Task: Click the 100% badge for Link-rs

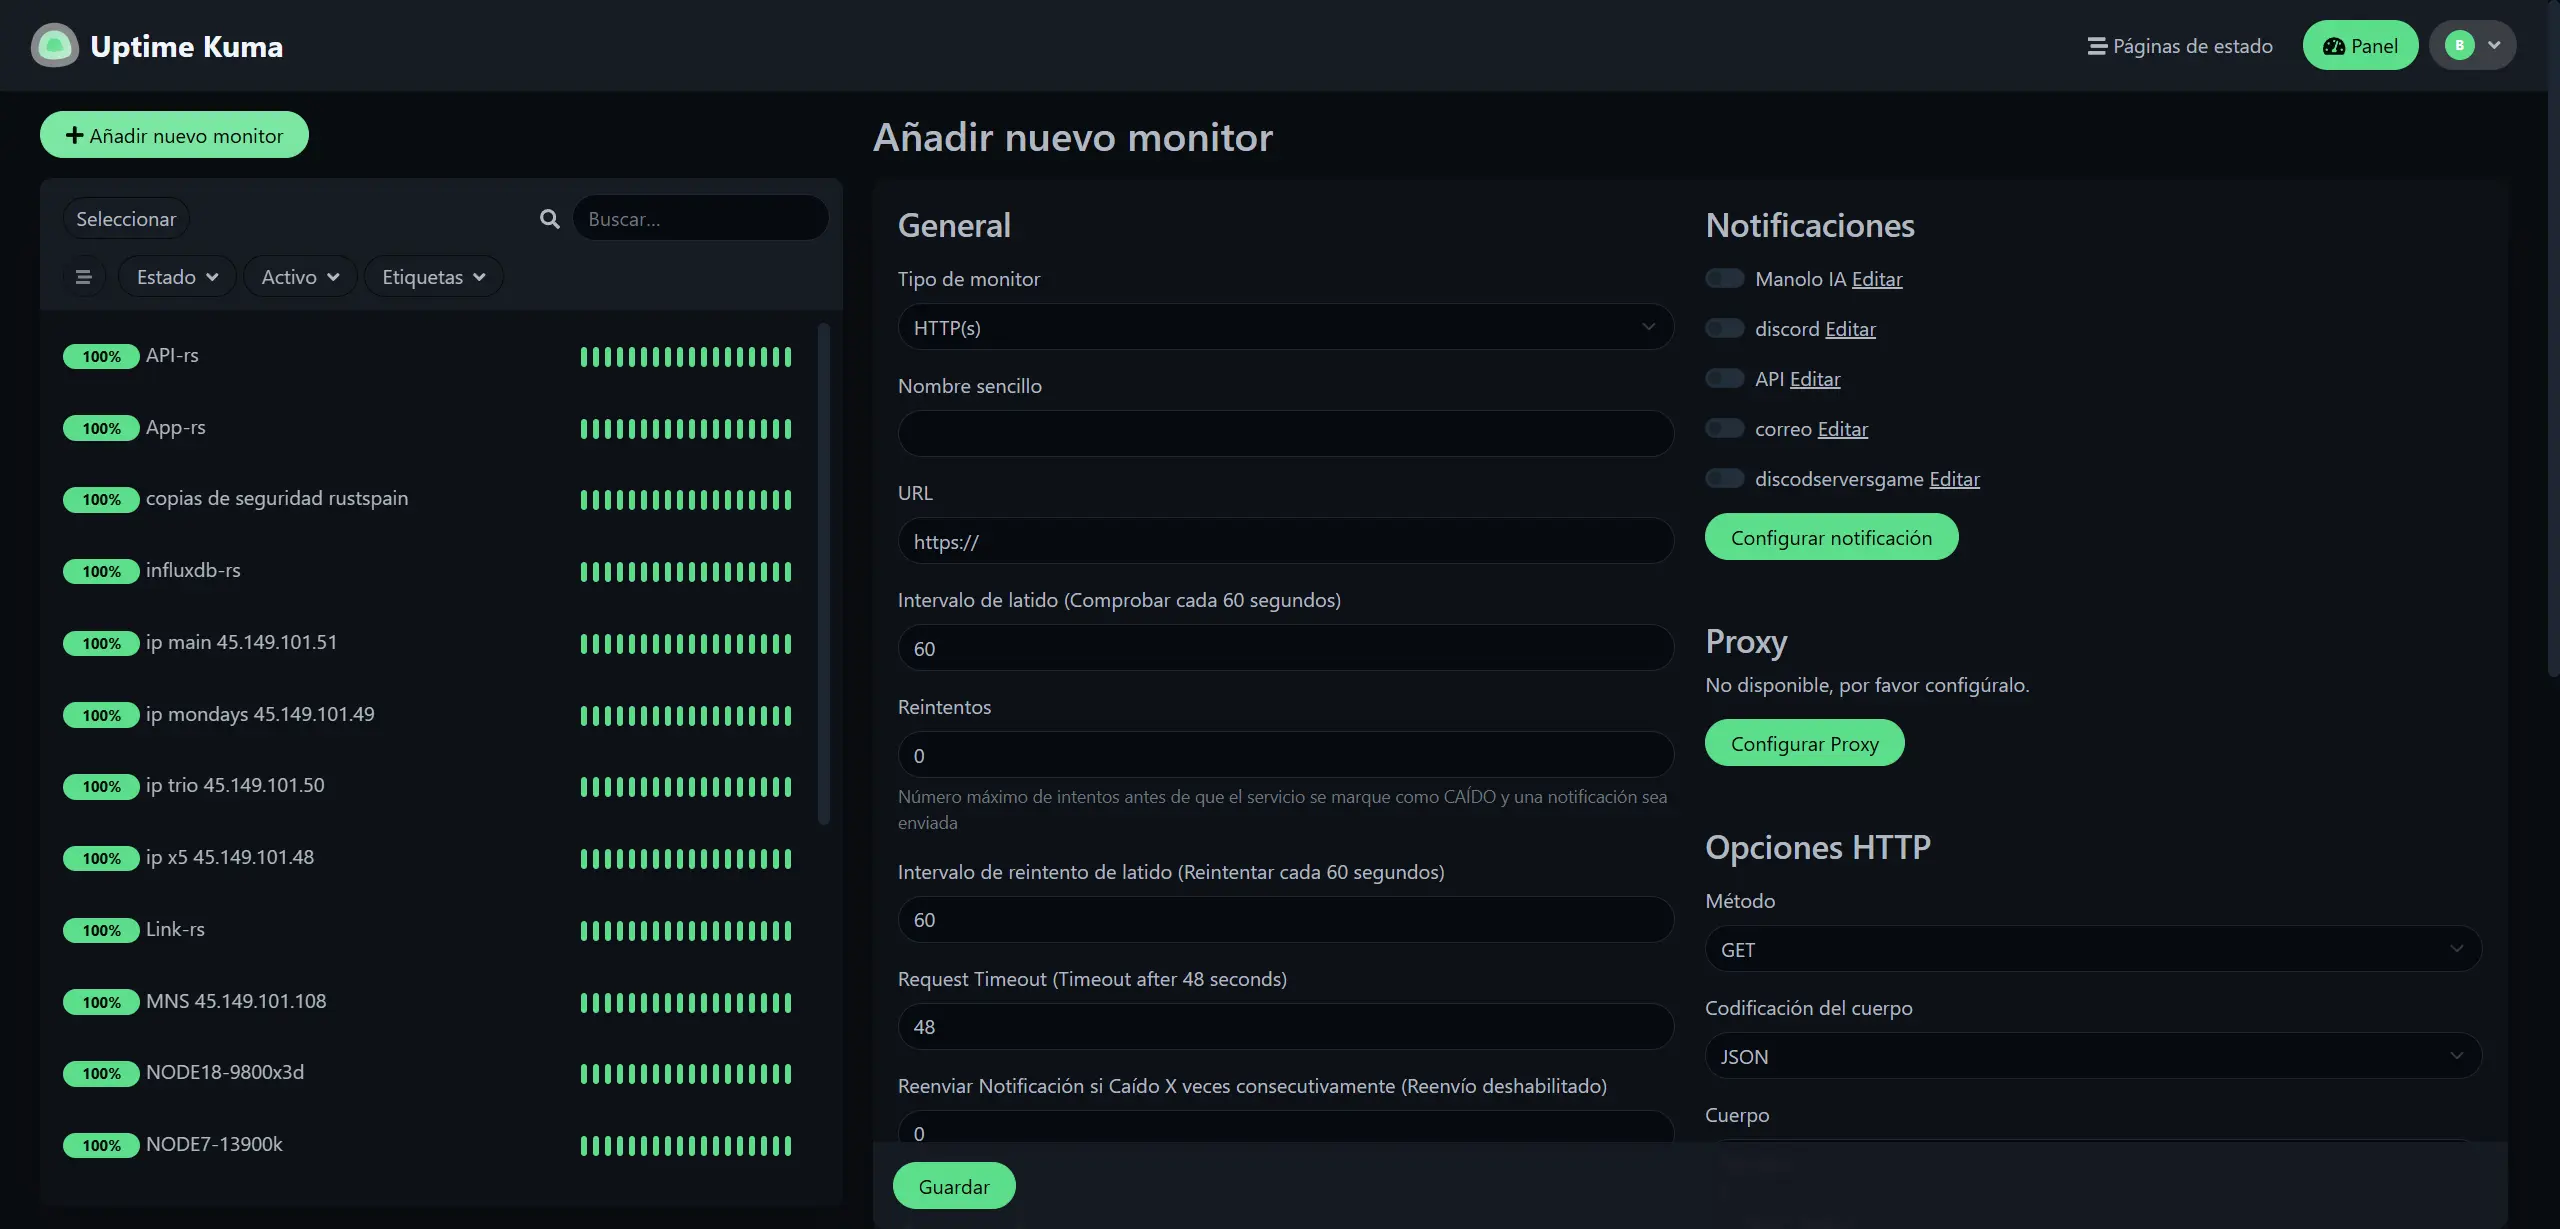Action: [101, 931]
